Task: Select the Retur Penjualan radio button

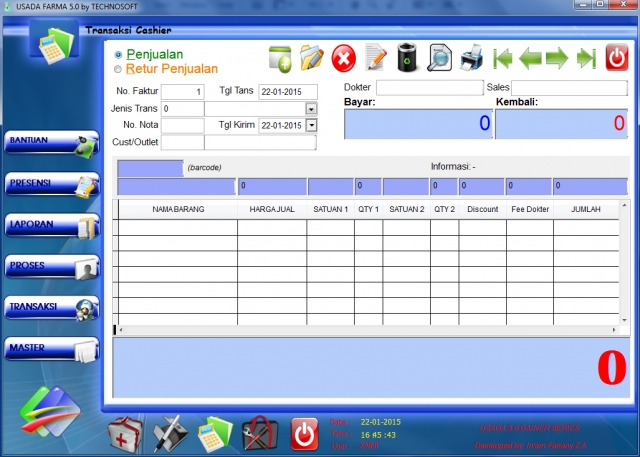Action: (x=119, y=70)
